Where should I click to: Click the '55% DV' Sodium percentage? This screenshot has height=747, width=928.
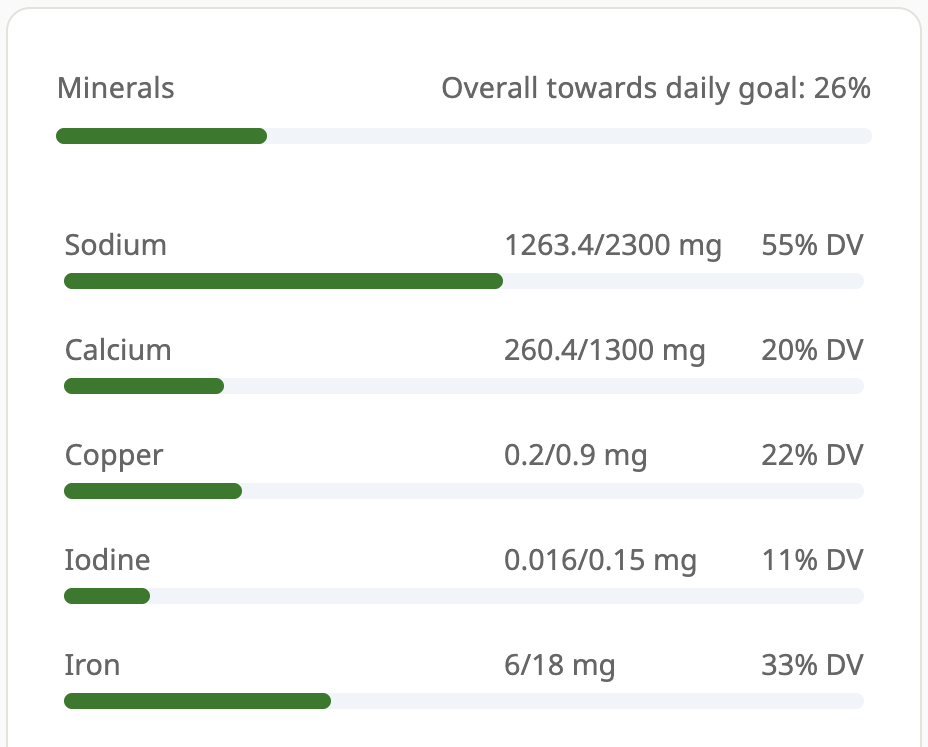tap(813, 245)
